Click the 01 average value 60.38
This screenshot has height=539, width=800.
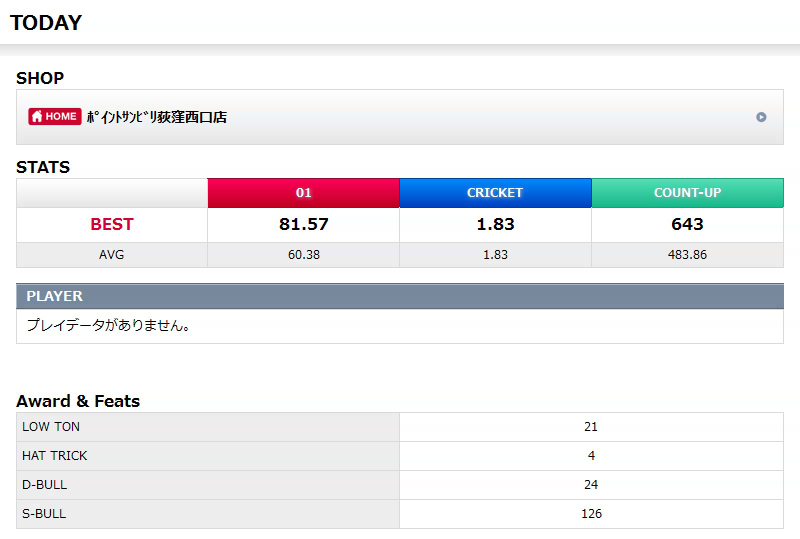pyautogui.click(x=303, y=255)
